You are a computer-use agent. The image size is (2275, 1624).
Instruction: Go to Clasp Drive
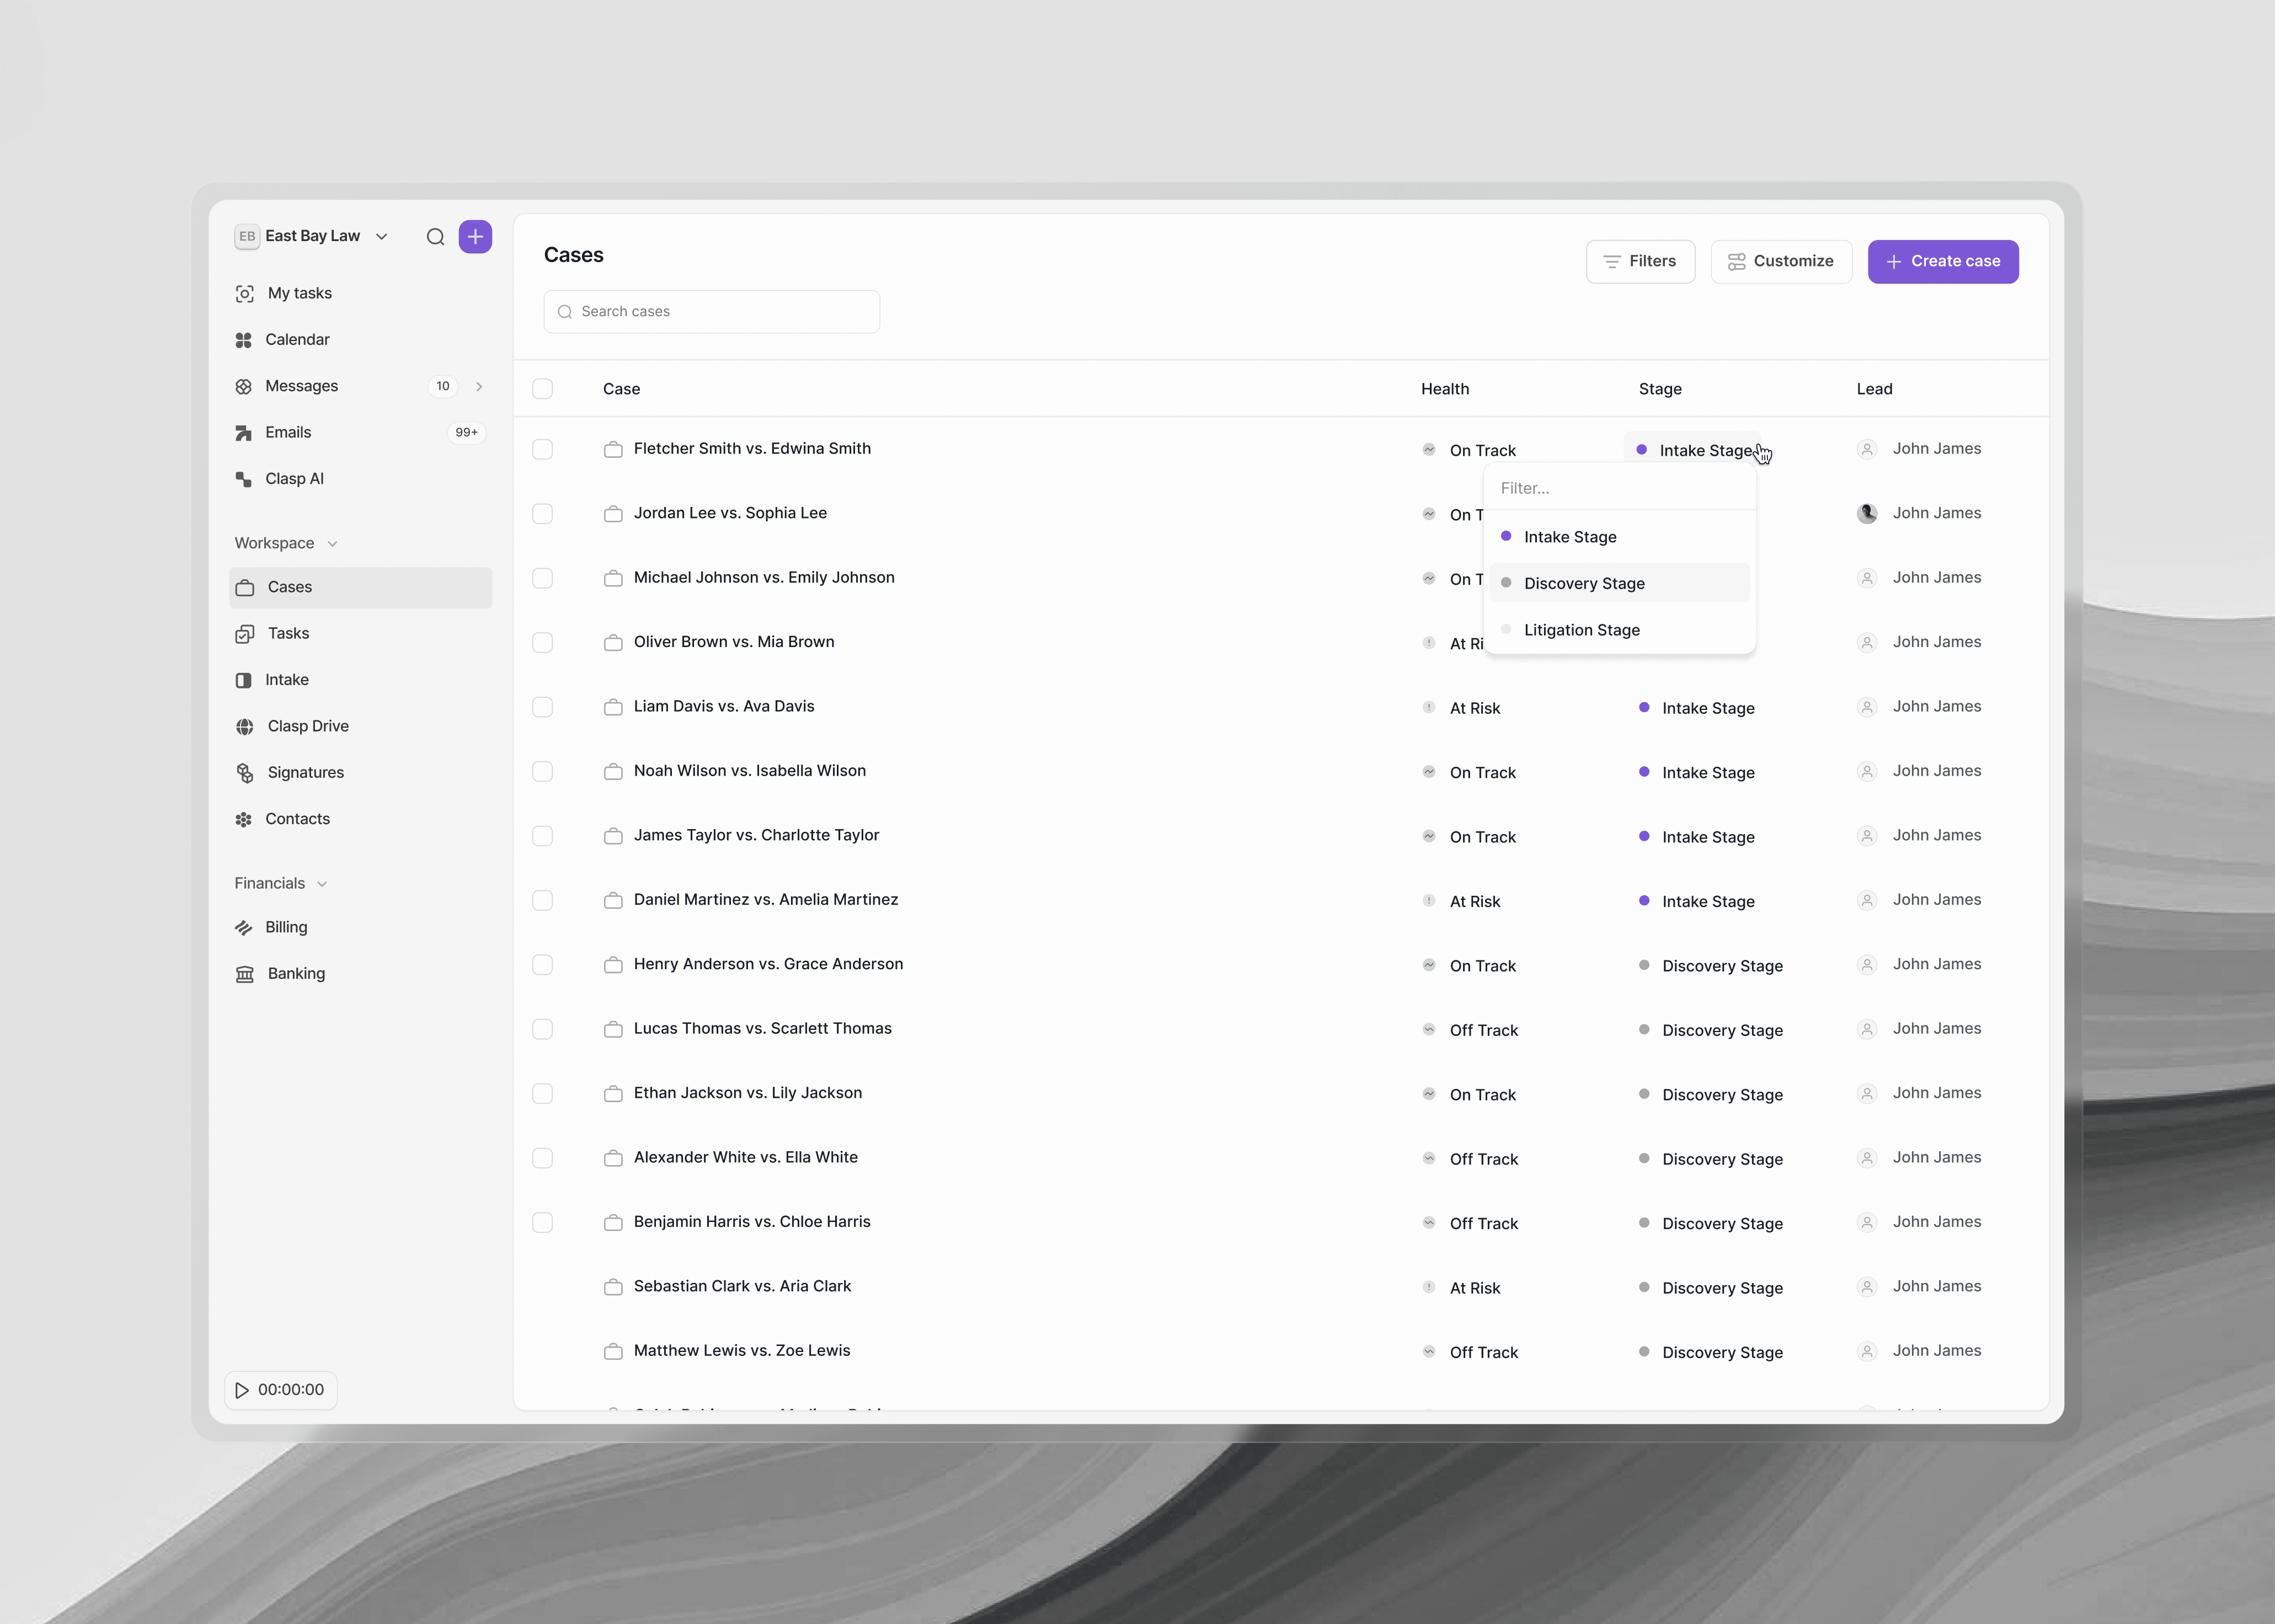pyautogui.click(x=307, y=726)
